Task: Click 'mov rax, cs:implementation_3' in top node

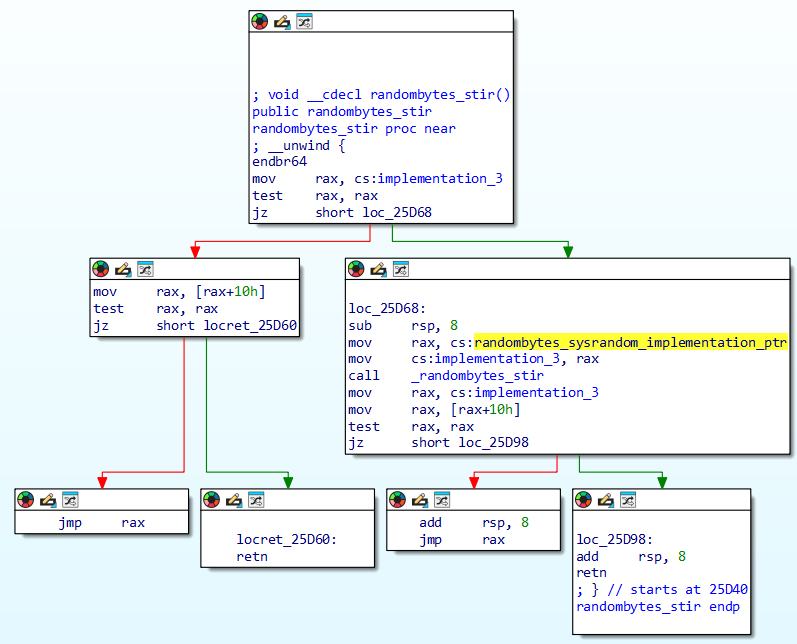Action: point(377,179)
